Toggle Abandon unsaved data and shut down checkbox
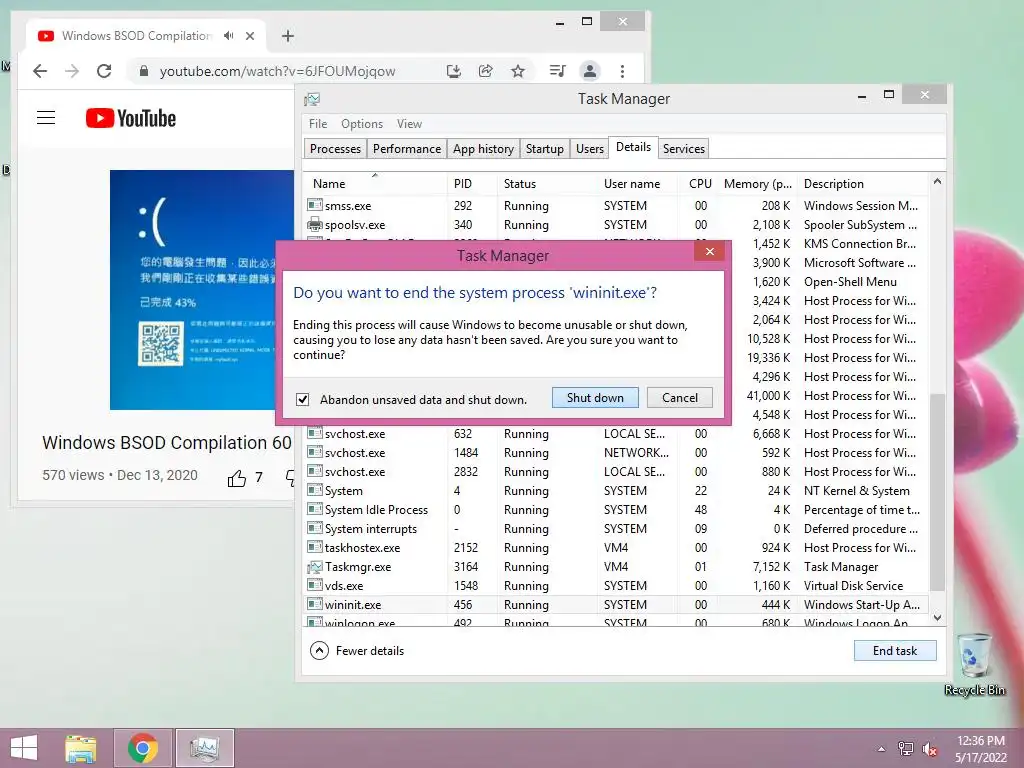The width and height of the screenshot is (1024, 768). click(302, 400)
